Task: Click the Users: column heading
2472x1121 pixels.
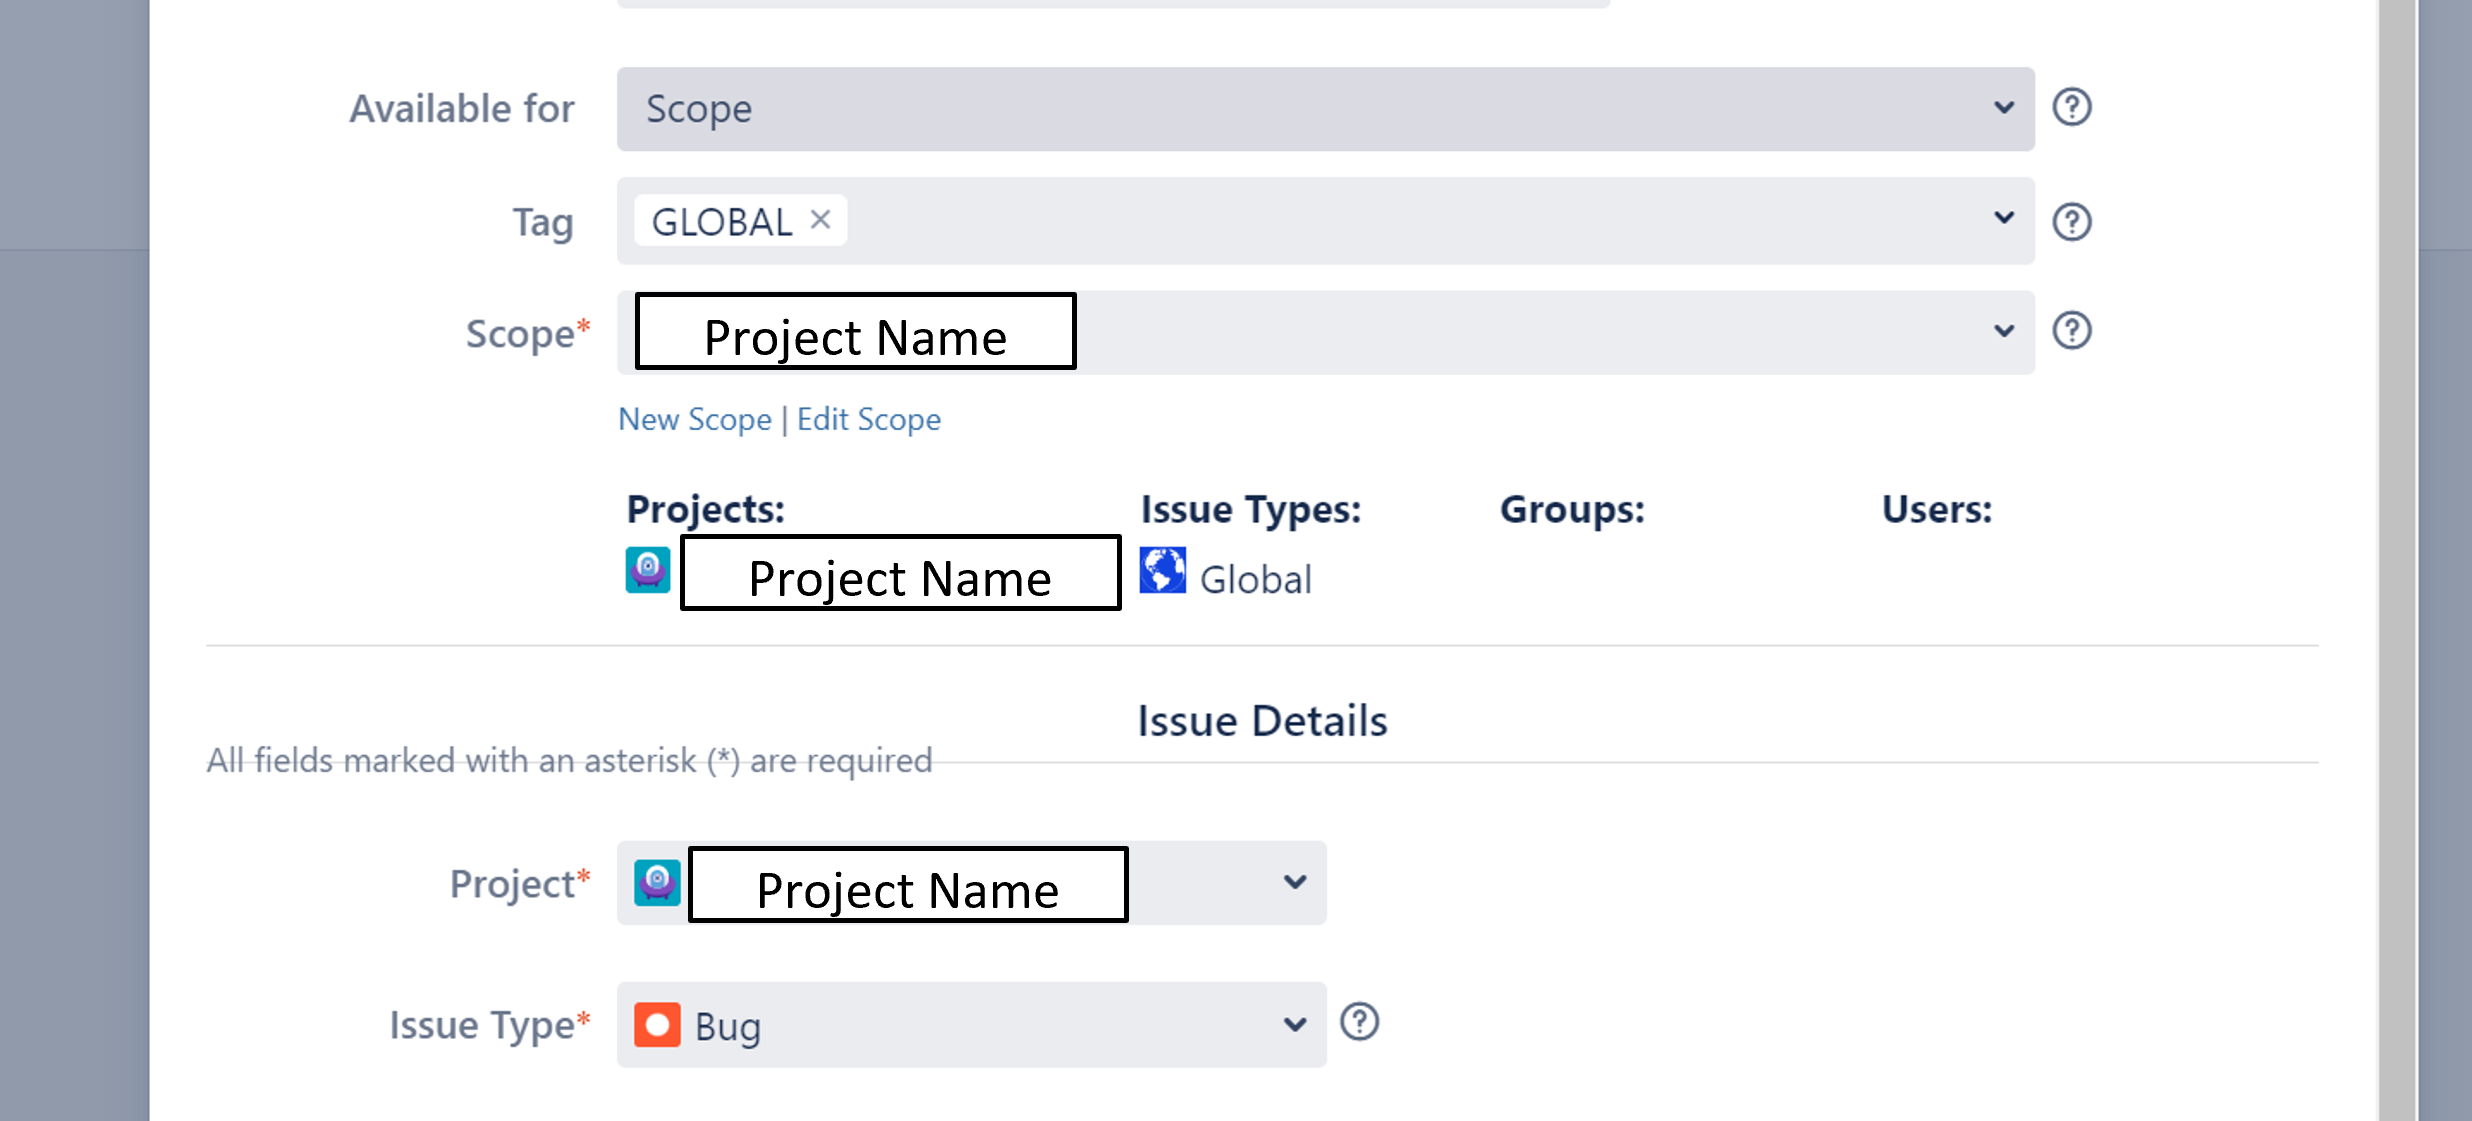Action: coord(1937,510)
